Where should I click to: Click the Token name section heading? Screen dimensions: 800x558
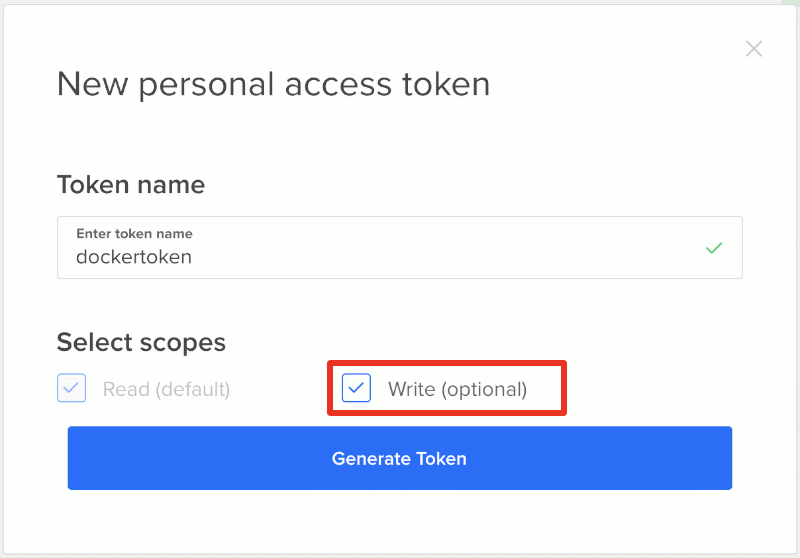pos(130,185)
